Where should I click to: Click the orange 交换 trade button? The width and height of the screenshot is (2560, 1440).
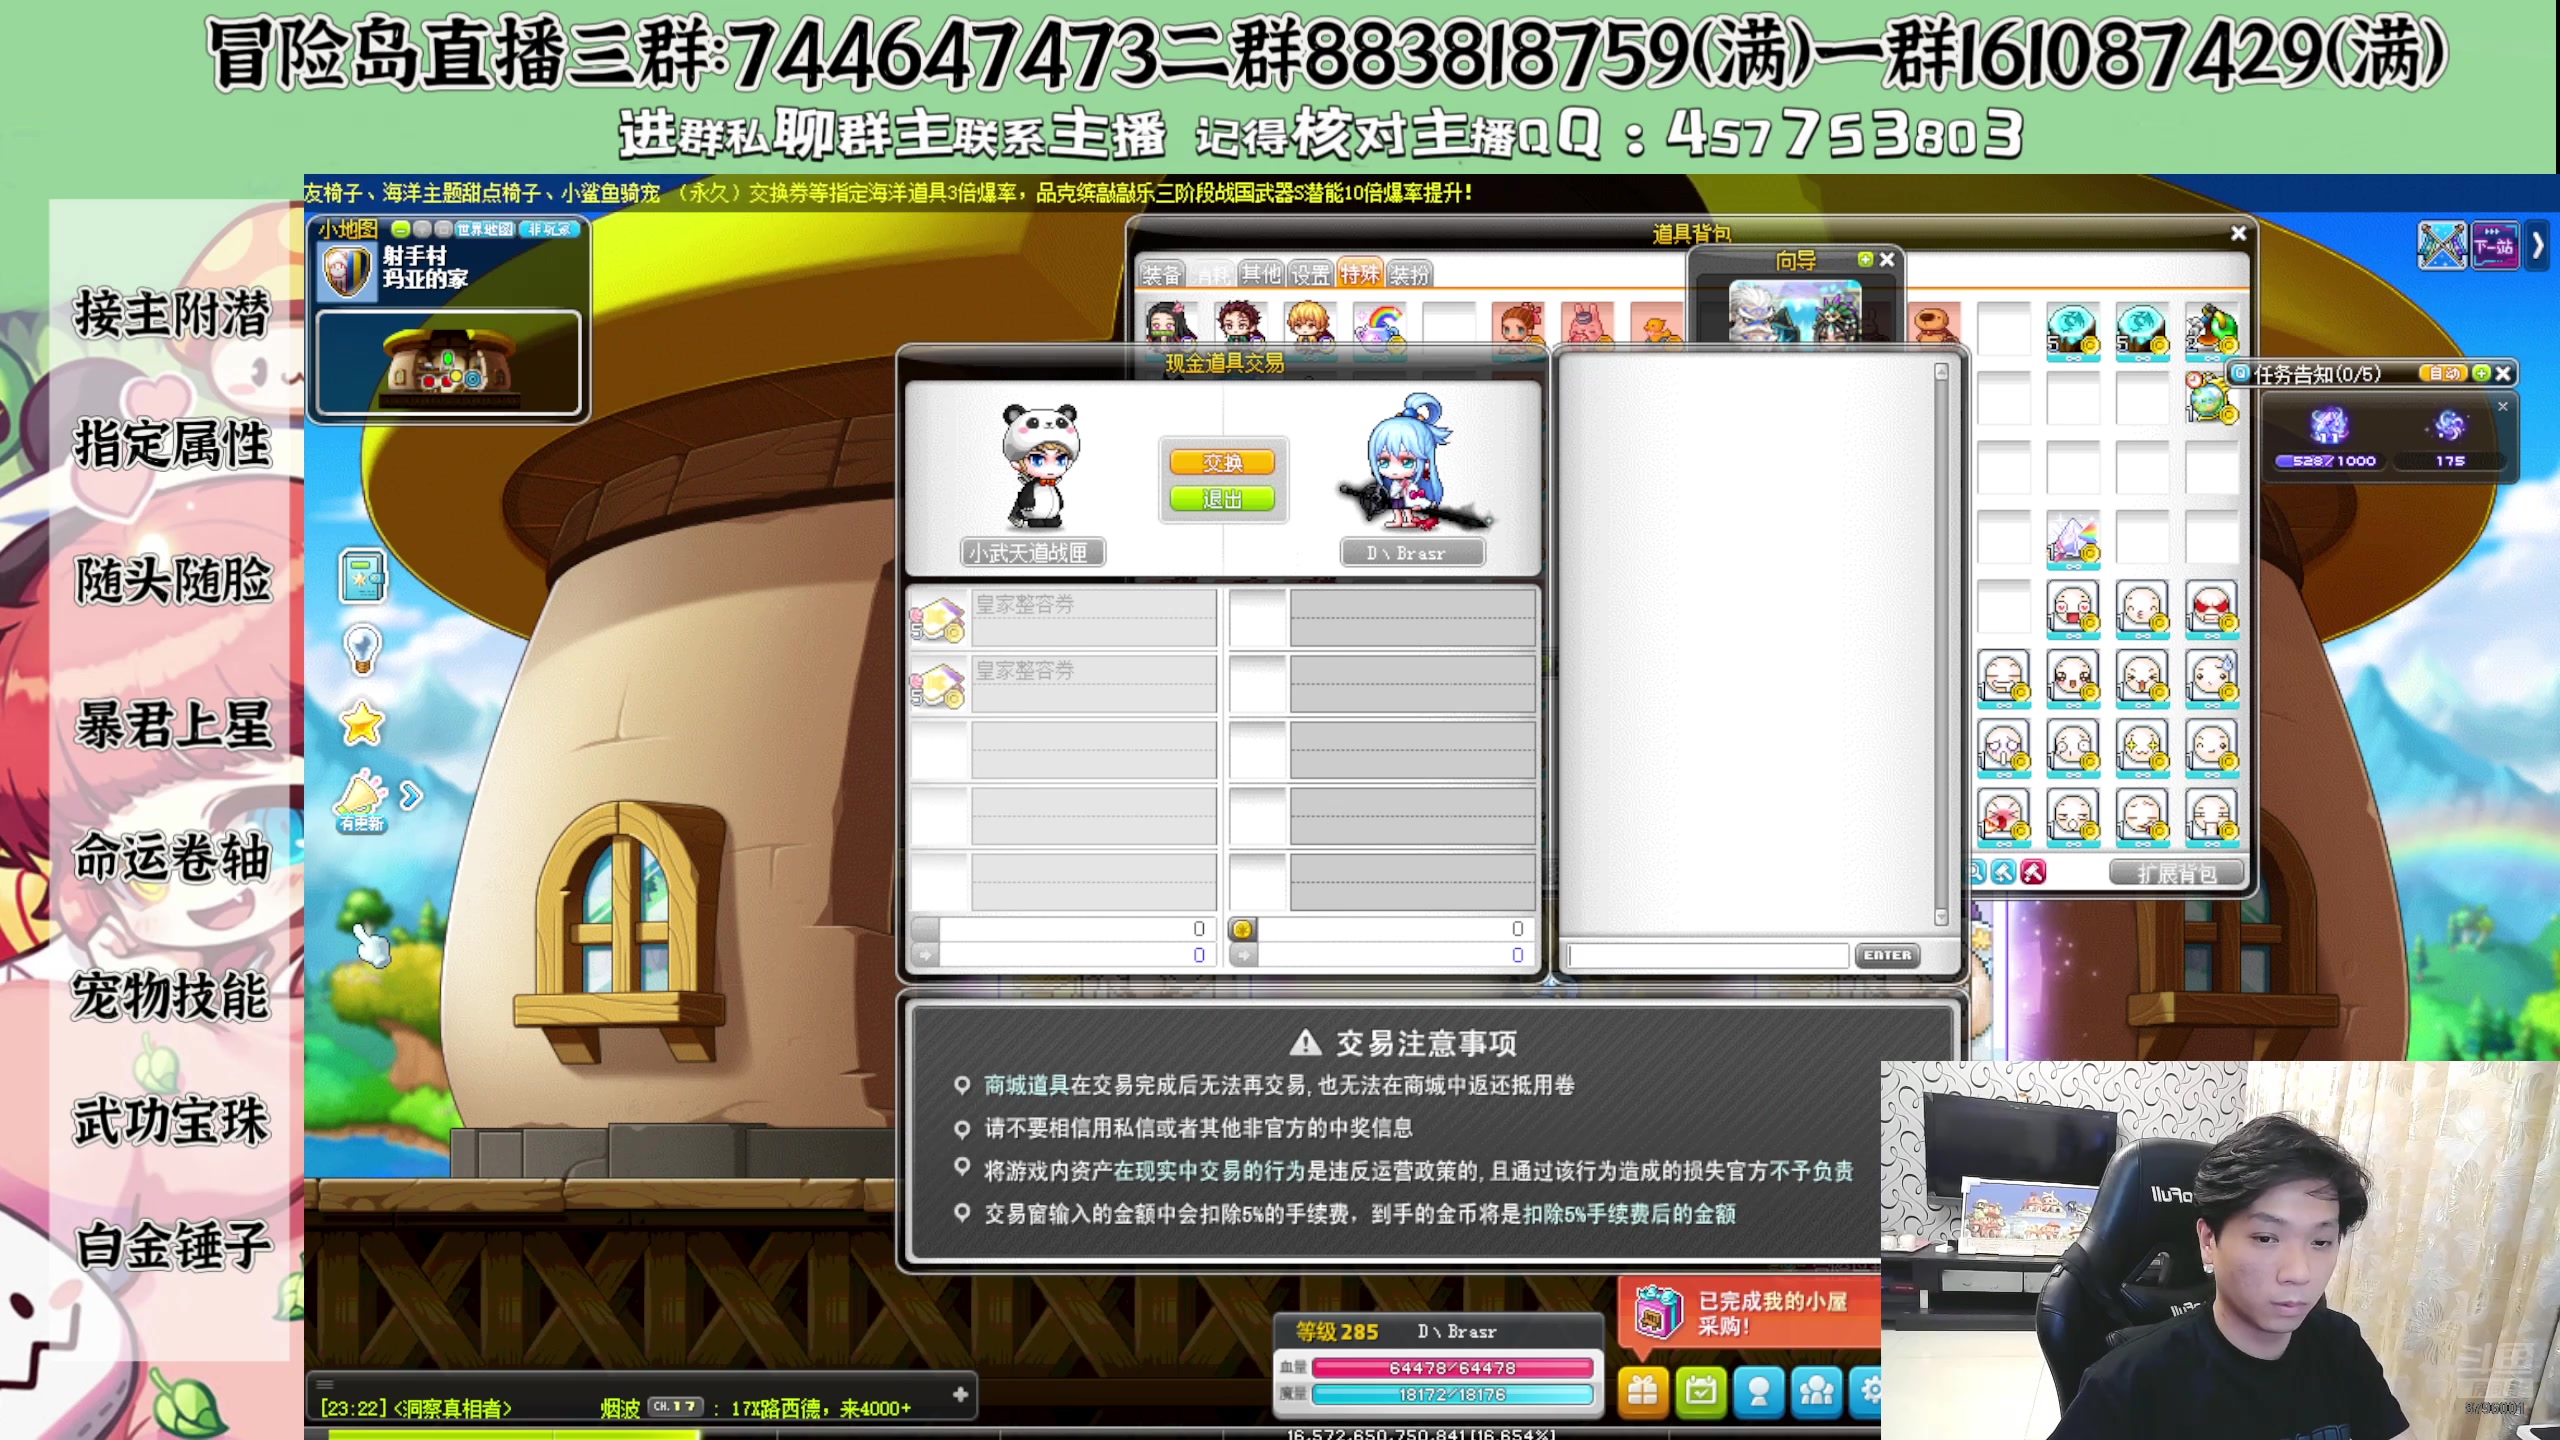click(x=1222, y=462)
